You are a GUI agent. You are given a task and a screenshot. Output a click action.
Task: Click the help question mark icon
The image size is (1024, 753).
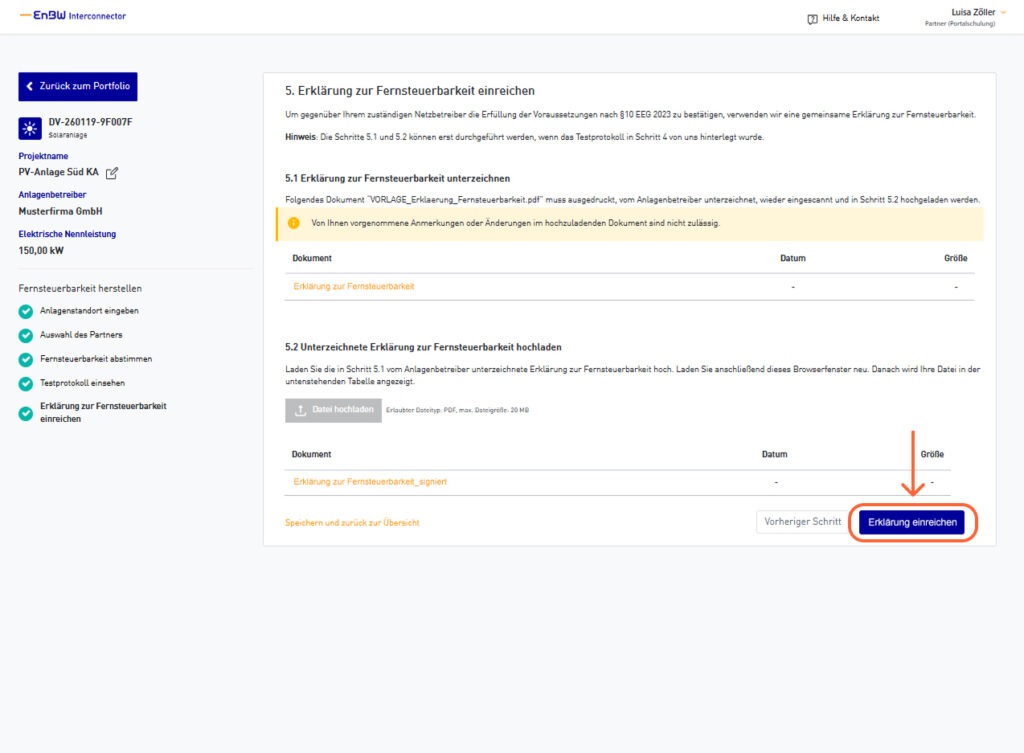click(x=812, y=18)
